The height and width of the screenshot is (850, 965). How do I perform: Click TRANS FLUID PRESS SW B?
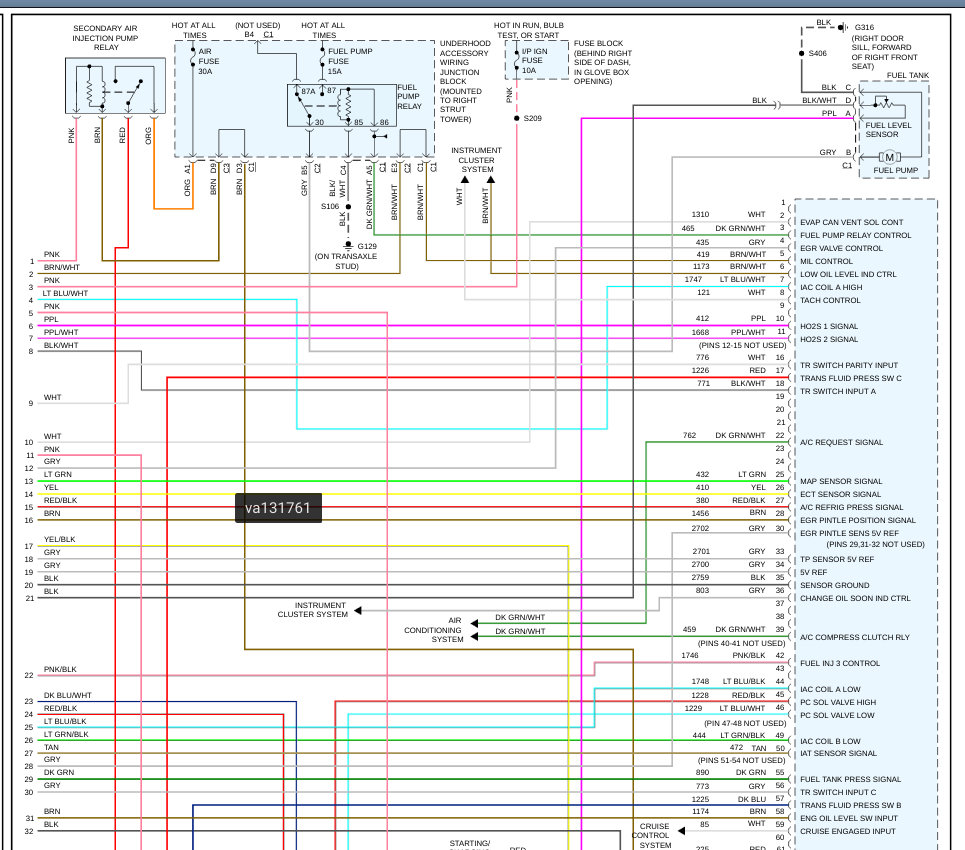[x=851, y=804]
